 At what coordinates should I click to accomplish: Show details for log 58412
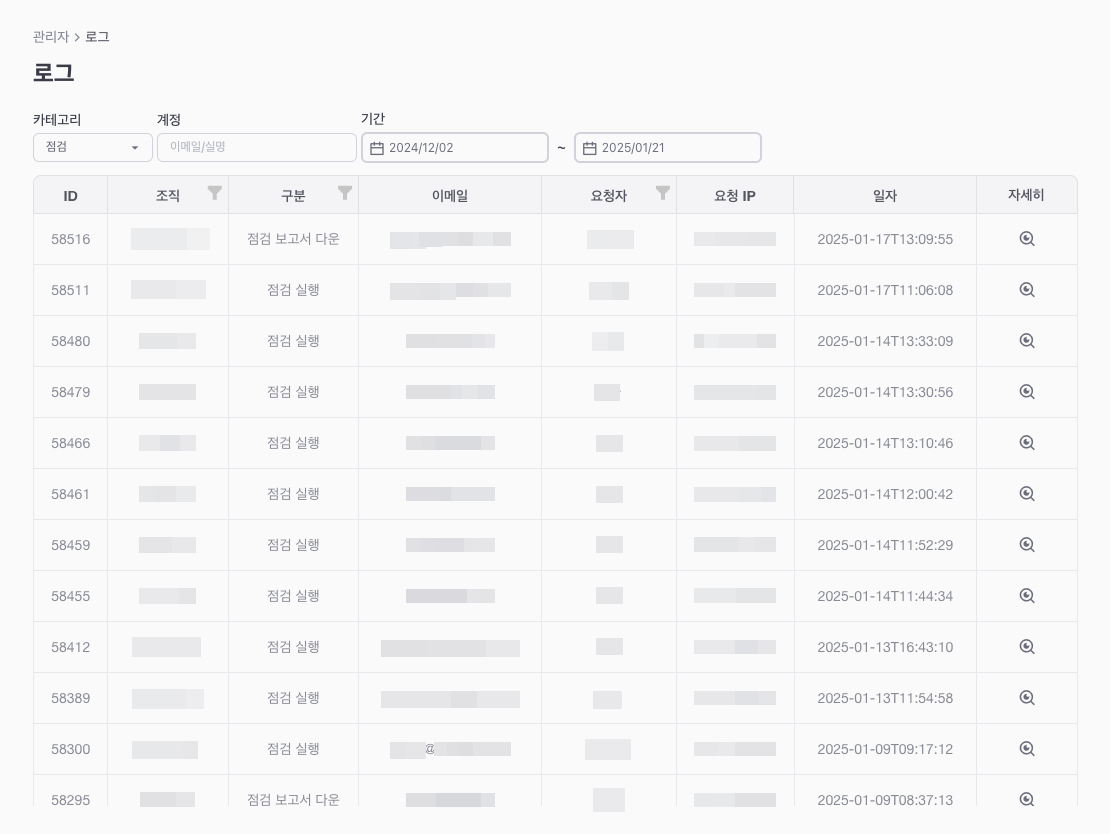coord(1026,647)
